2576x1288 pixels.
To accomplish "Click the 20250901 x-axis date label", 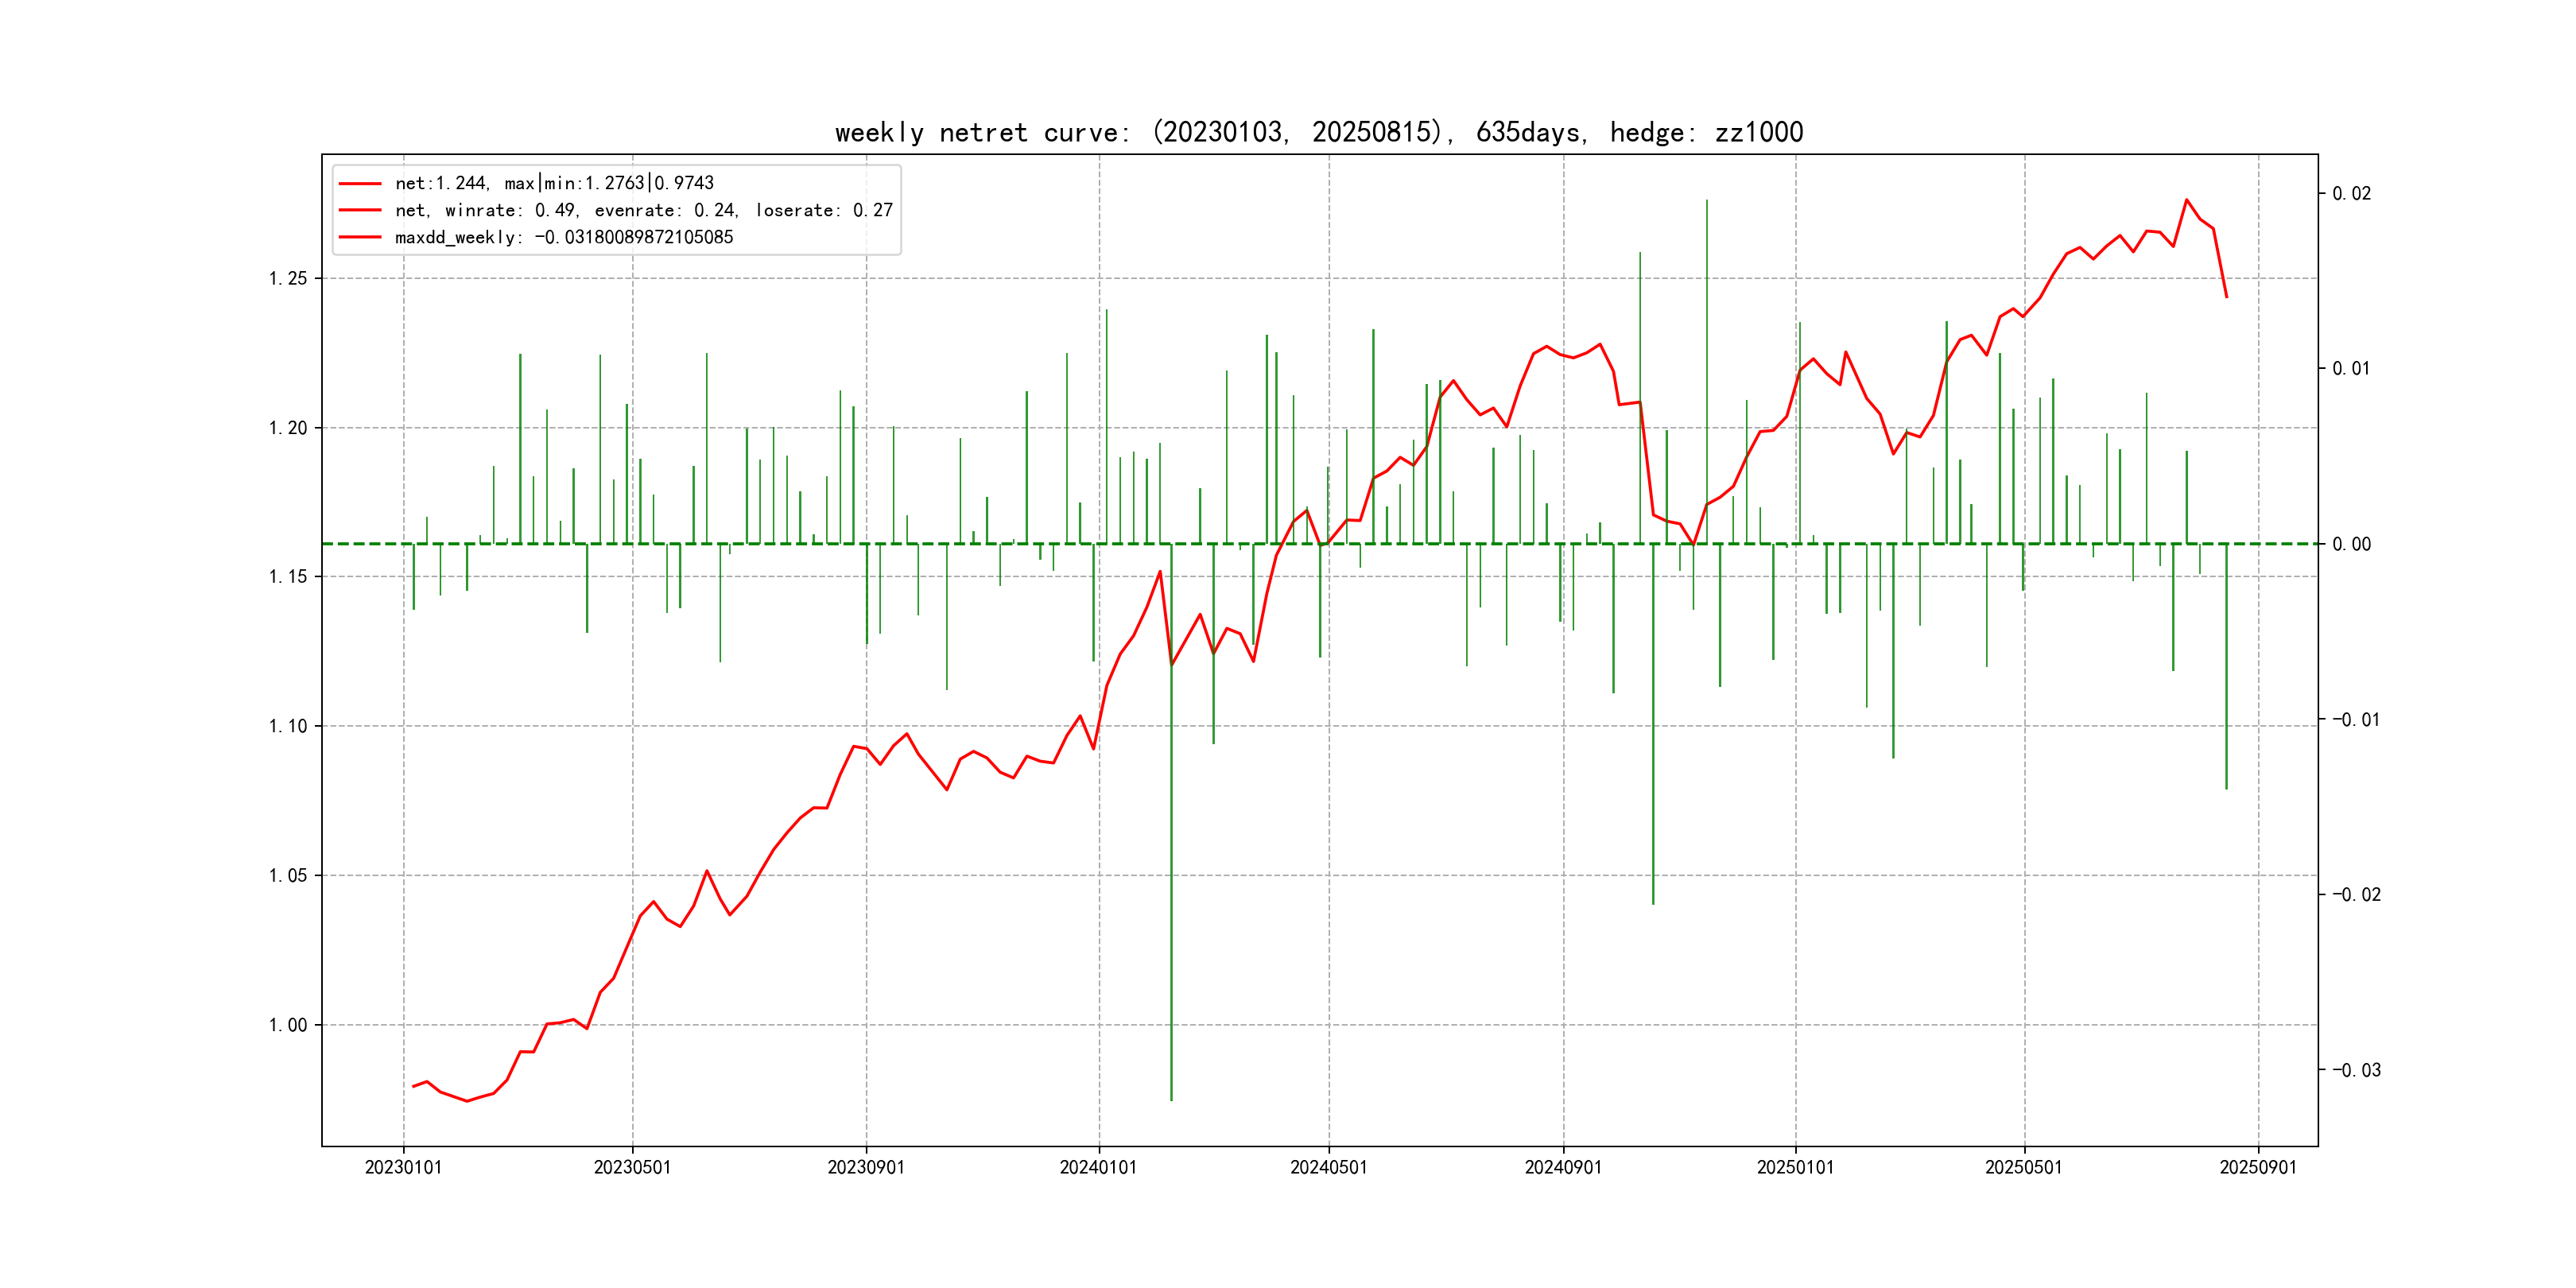I will 2258,1168.
